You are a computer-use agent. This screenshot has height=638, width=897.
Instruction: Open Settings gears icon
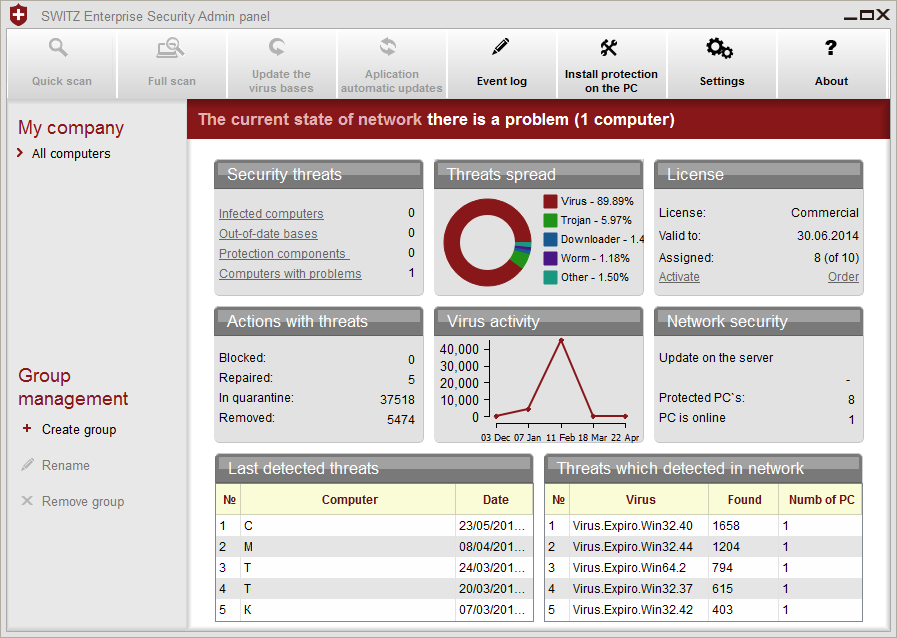coord(720,48)
